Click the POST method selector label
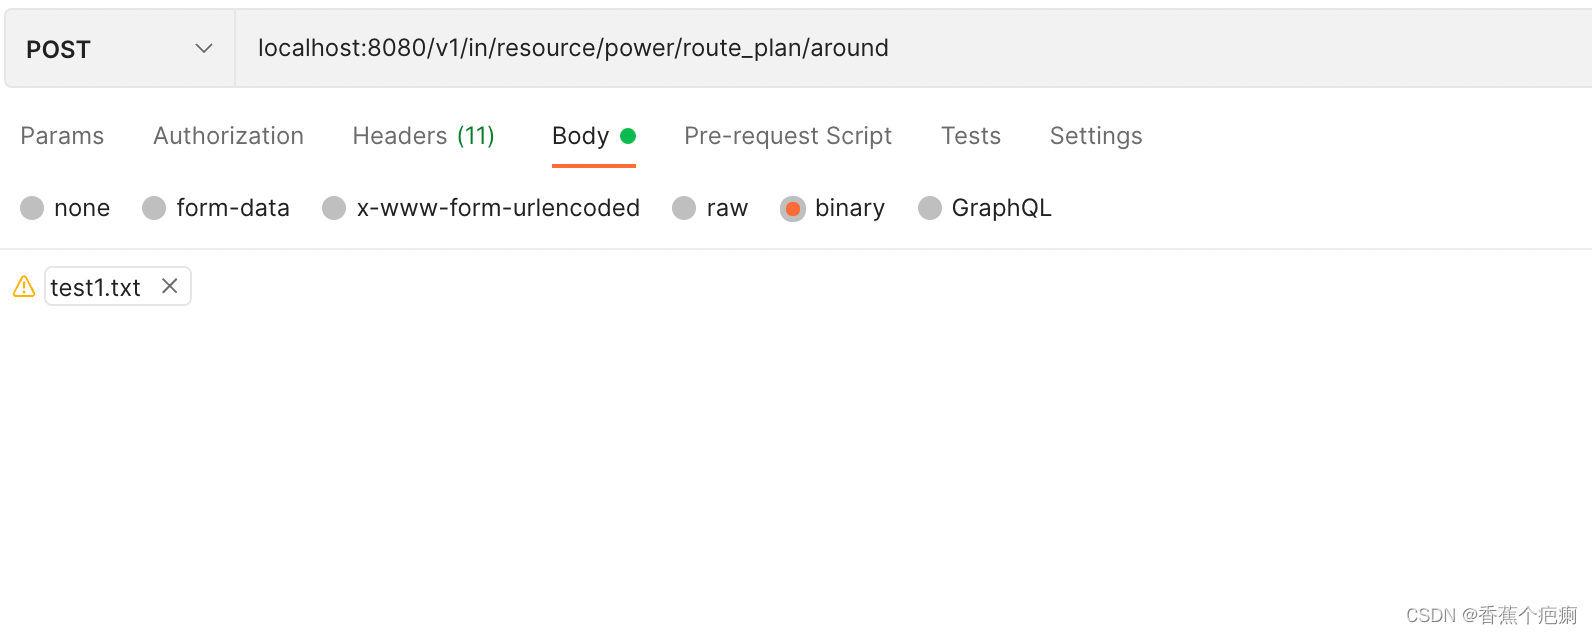 point(58,49)
